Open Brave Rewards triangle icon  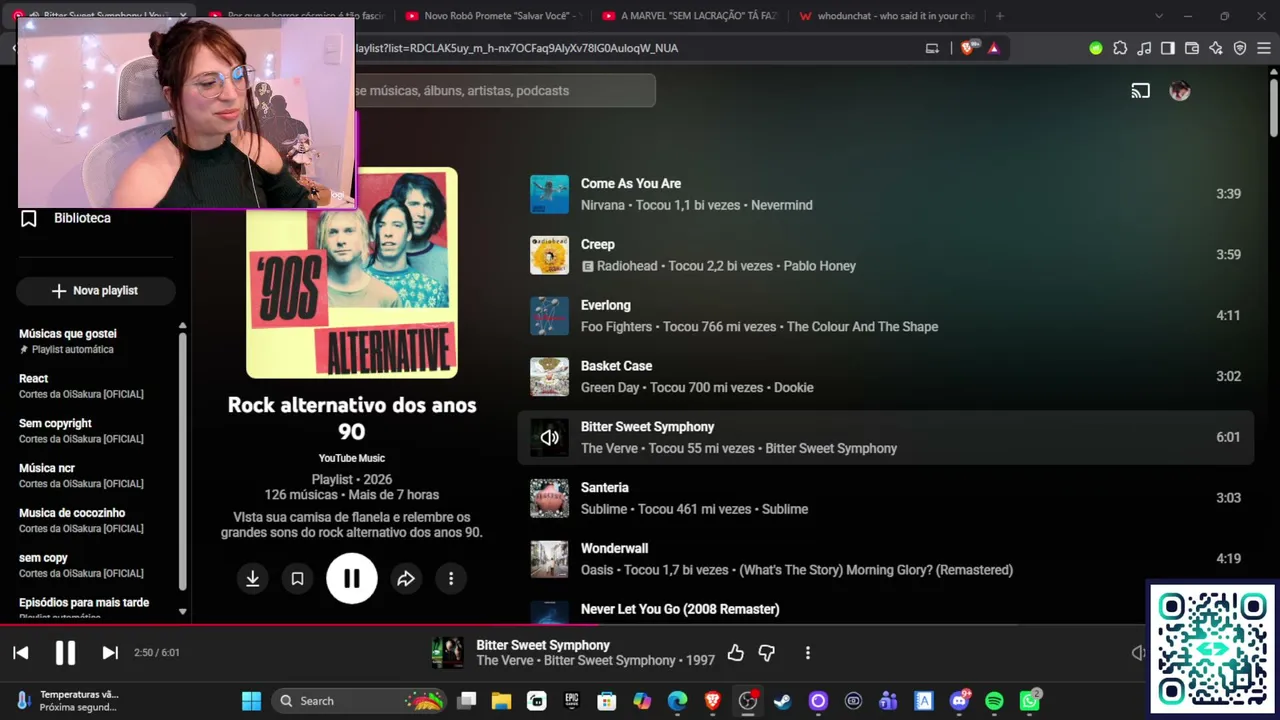coord(993,48)
